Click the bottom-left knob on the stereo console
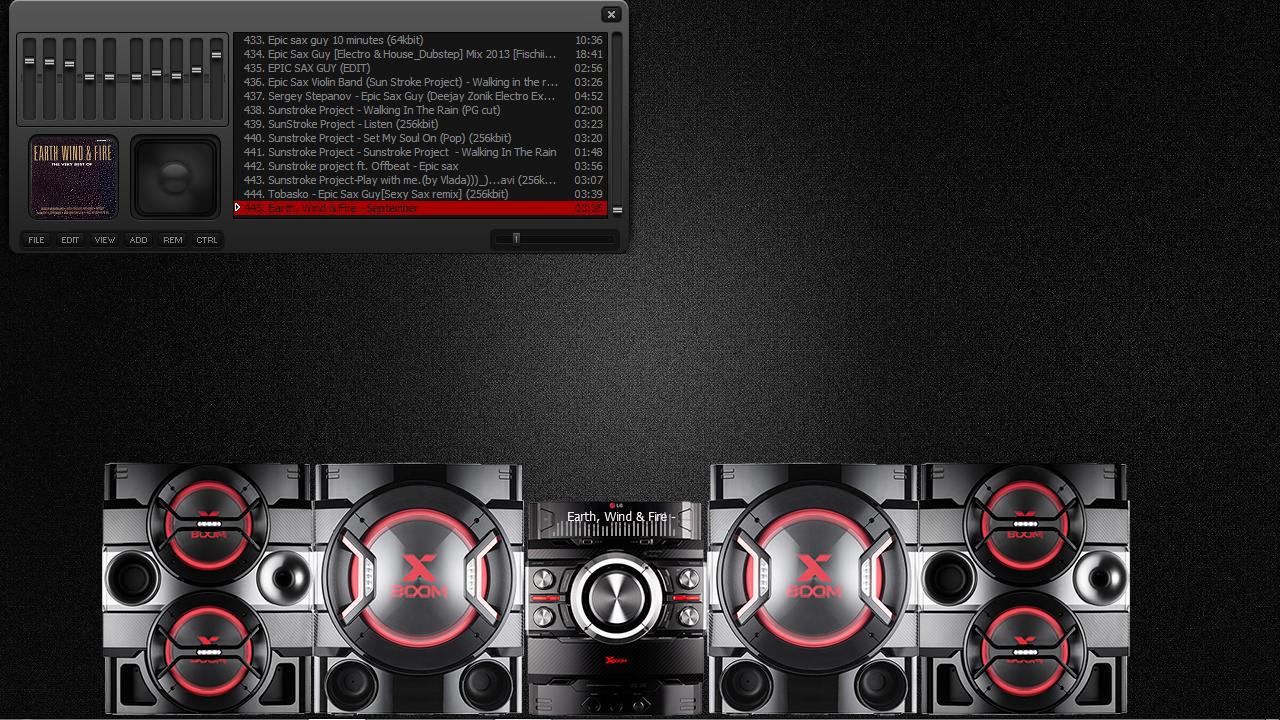 tap(542, 615)
